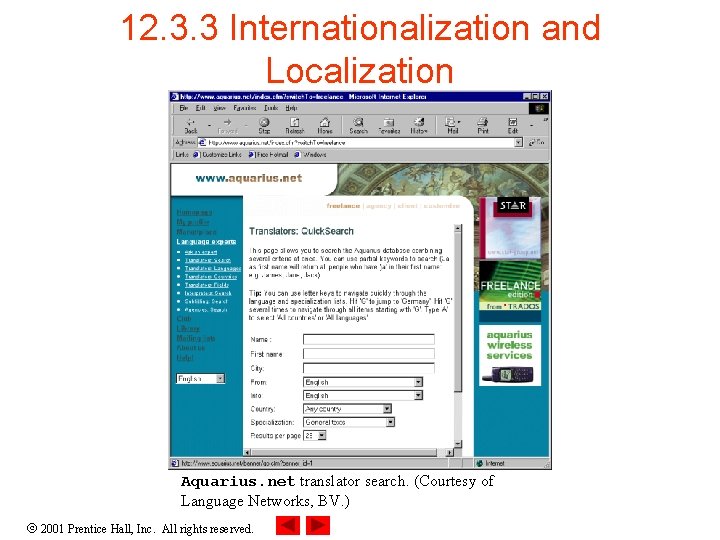Click the Search toolbar button
Viewport: 720px width, 540px height.
[x=358, y=125]
